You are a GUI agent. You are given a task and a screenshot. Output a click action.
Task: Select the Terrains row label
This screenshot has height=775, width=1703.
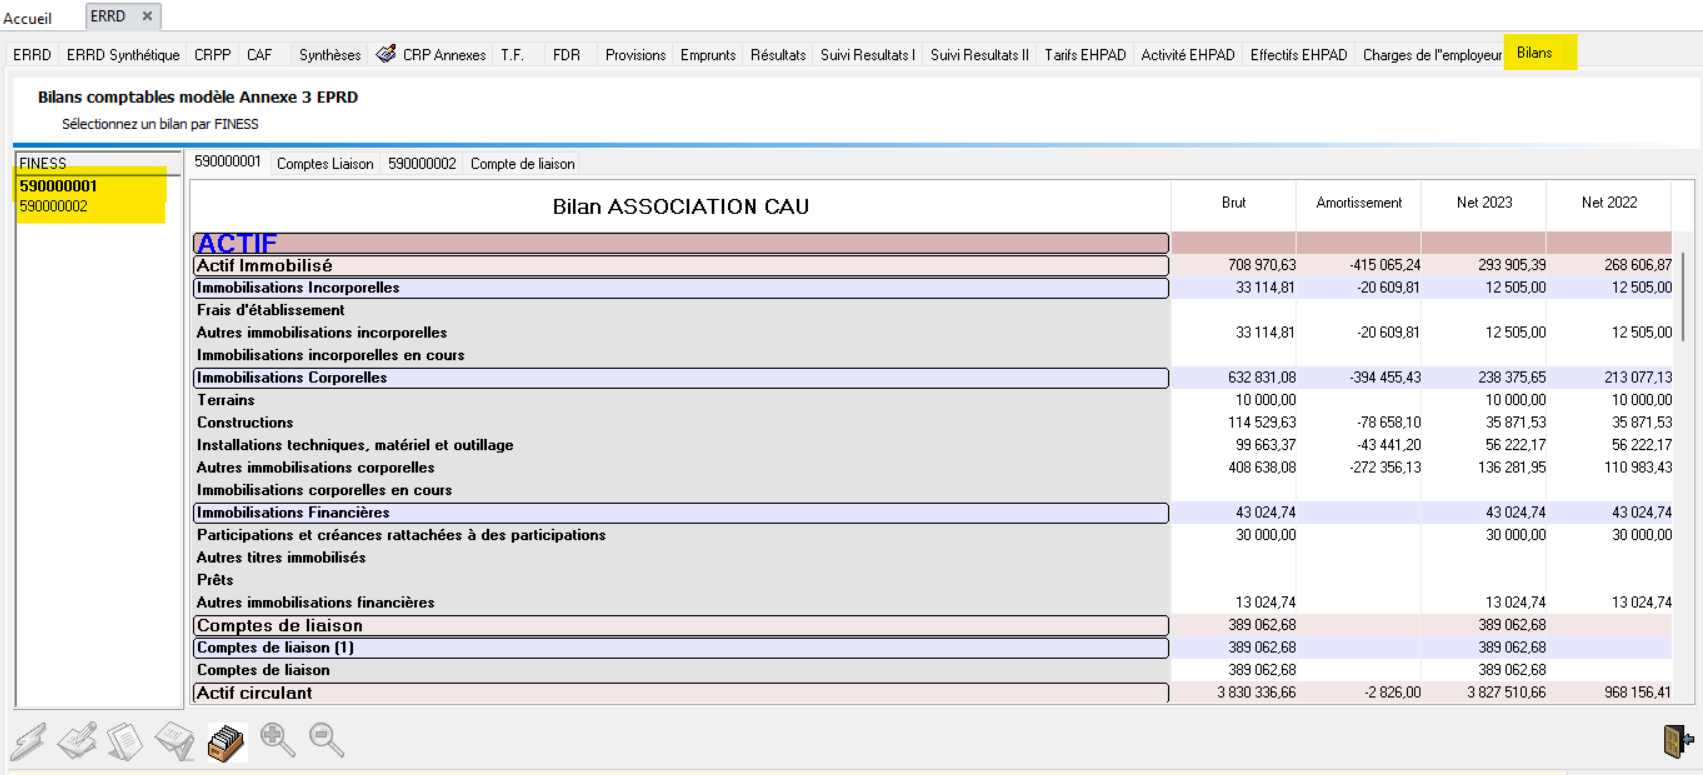[x=226, y=400]
